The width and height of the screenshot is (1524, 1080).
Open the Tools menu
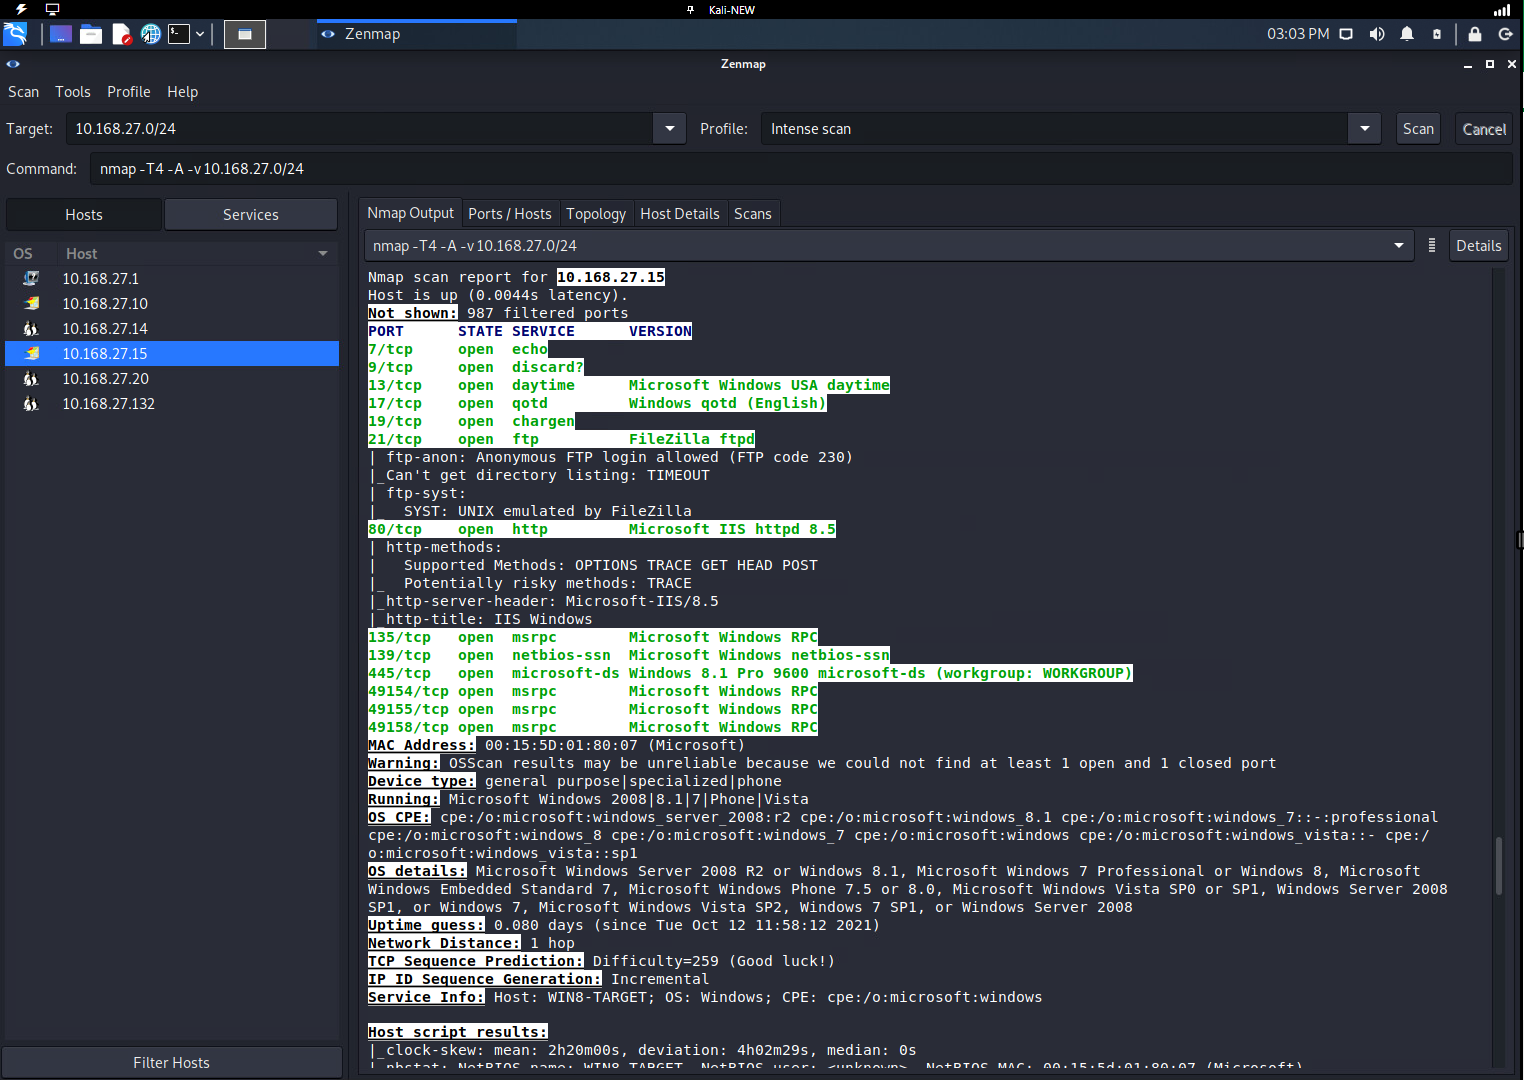[73, 92]
